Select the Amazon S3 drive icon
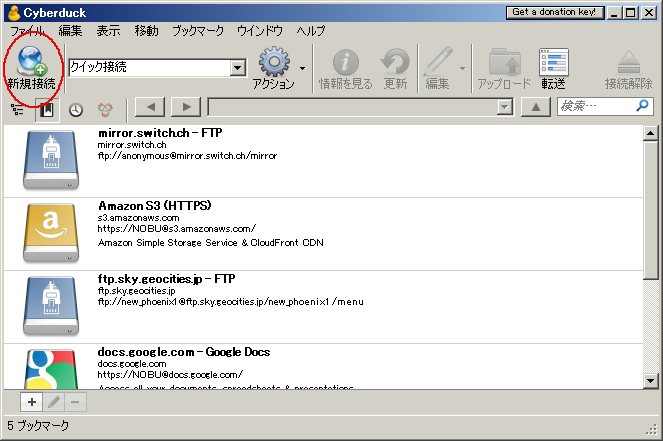663x441 pixels. pyautogui.click(x=51, y=233)
